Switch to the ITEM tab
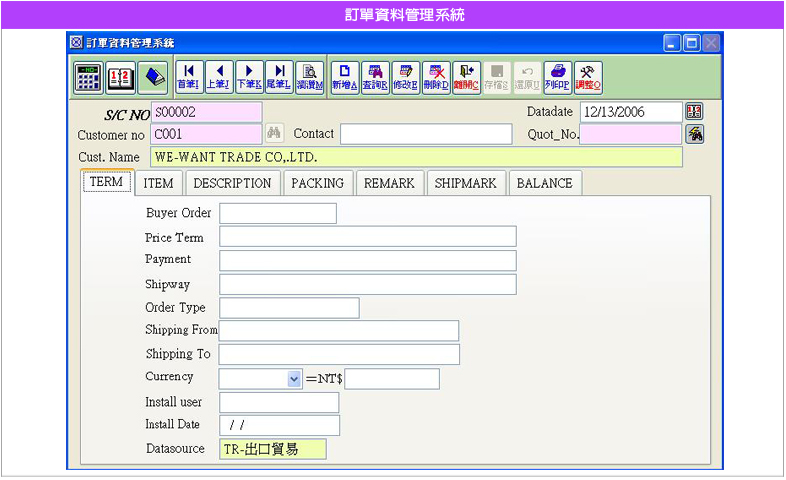The image size is (786, 480). click(158, 183)
